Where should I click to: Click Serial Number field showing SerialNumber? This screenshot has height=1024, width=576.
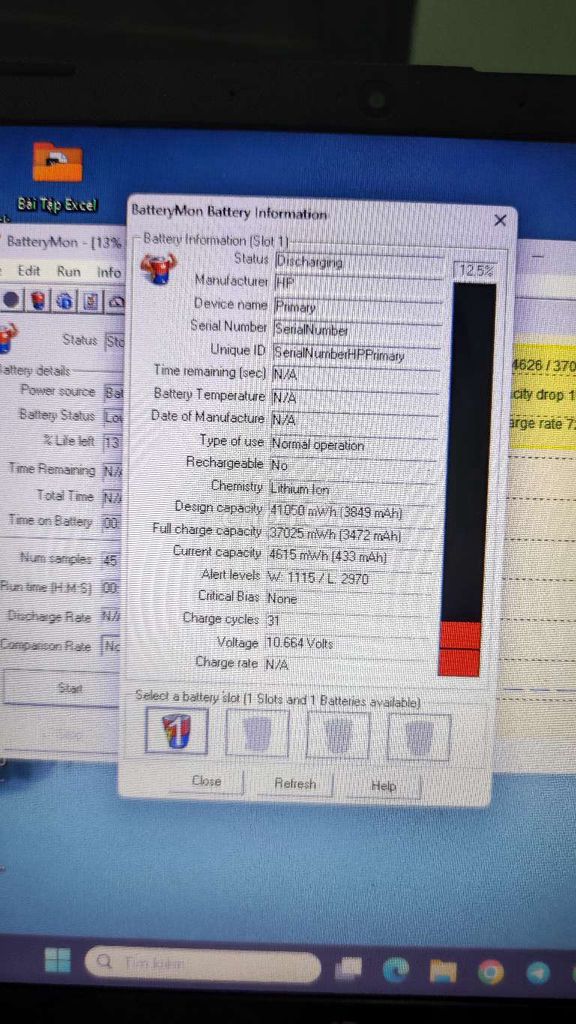tap(357, 330)
